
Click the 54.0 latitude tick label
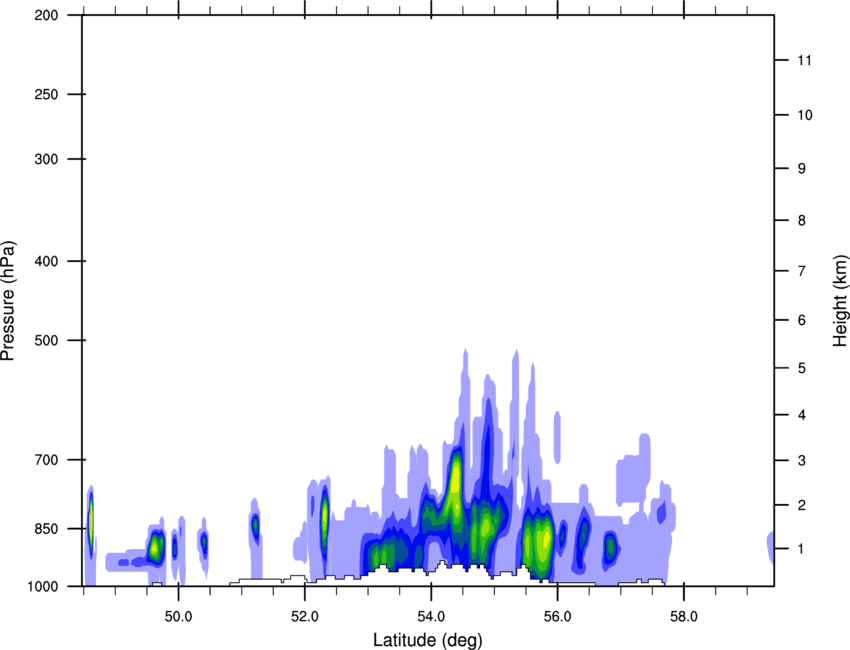432,617
